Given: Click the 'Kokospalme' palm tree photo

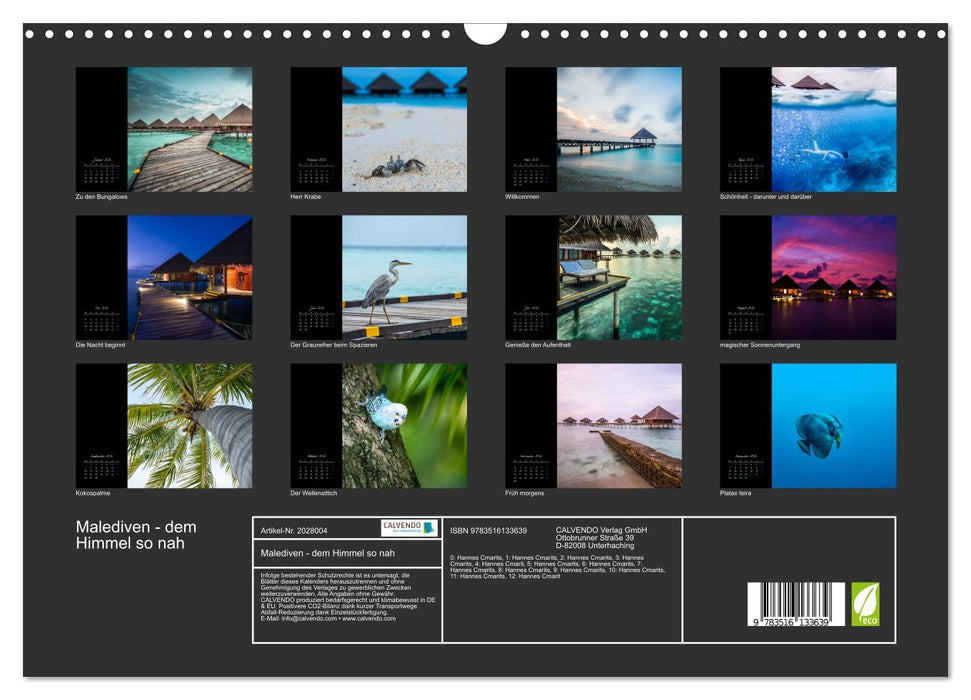Looking at the screenshot, I should (189, 425).
